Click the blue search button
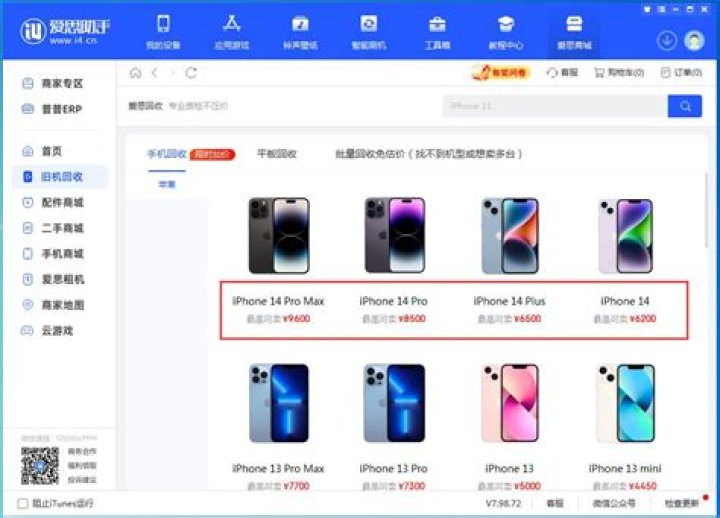Image resolution: width=720 pixels, height=518 pixels. (x=685, y=106)
